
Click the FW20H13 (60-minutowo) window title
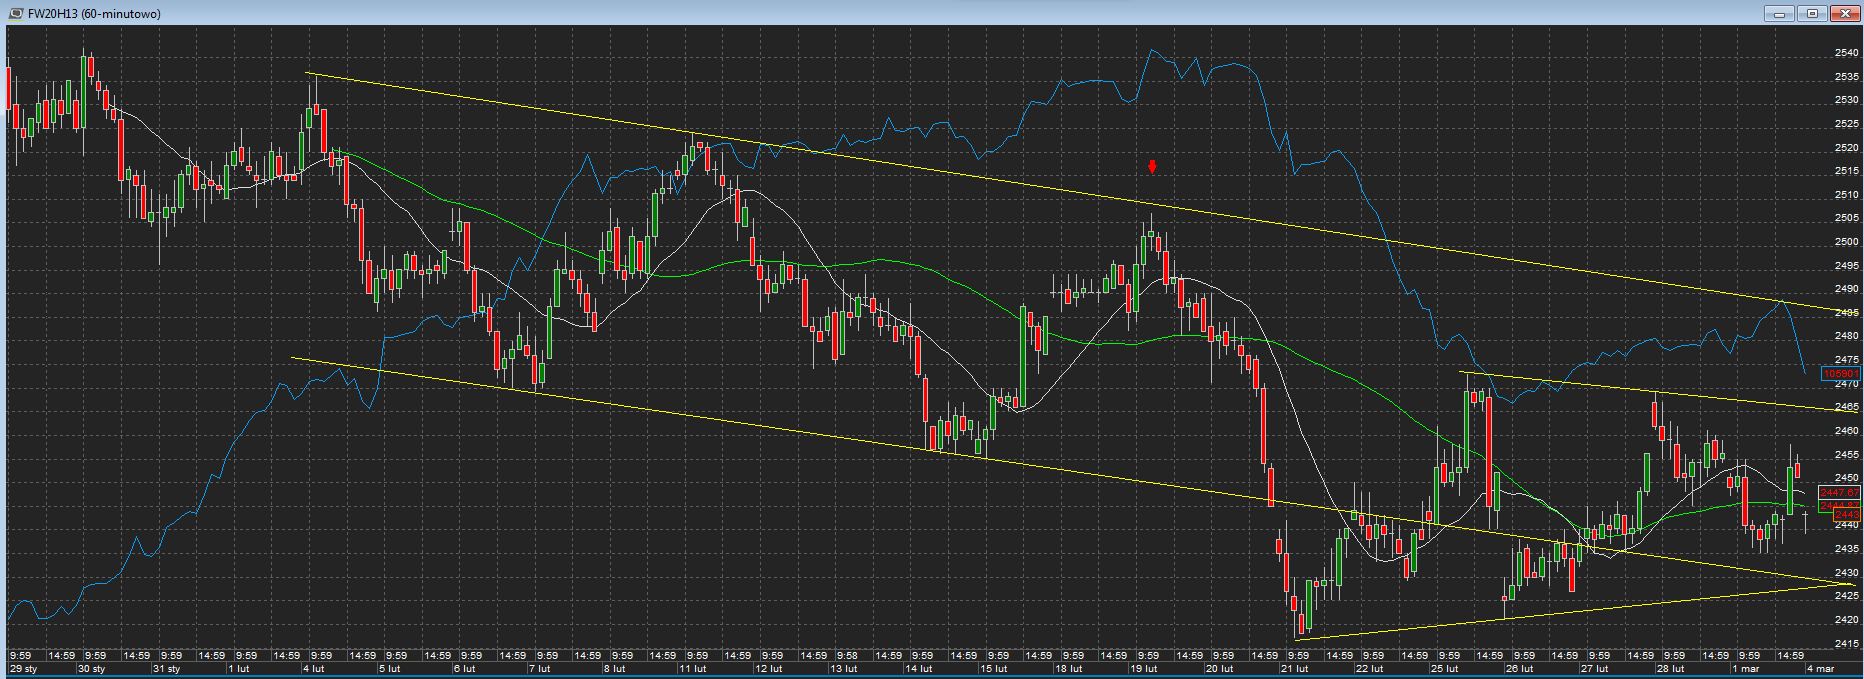pyautogui.click(x=94, y=14)
